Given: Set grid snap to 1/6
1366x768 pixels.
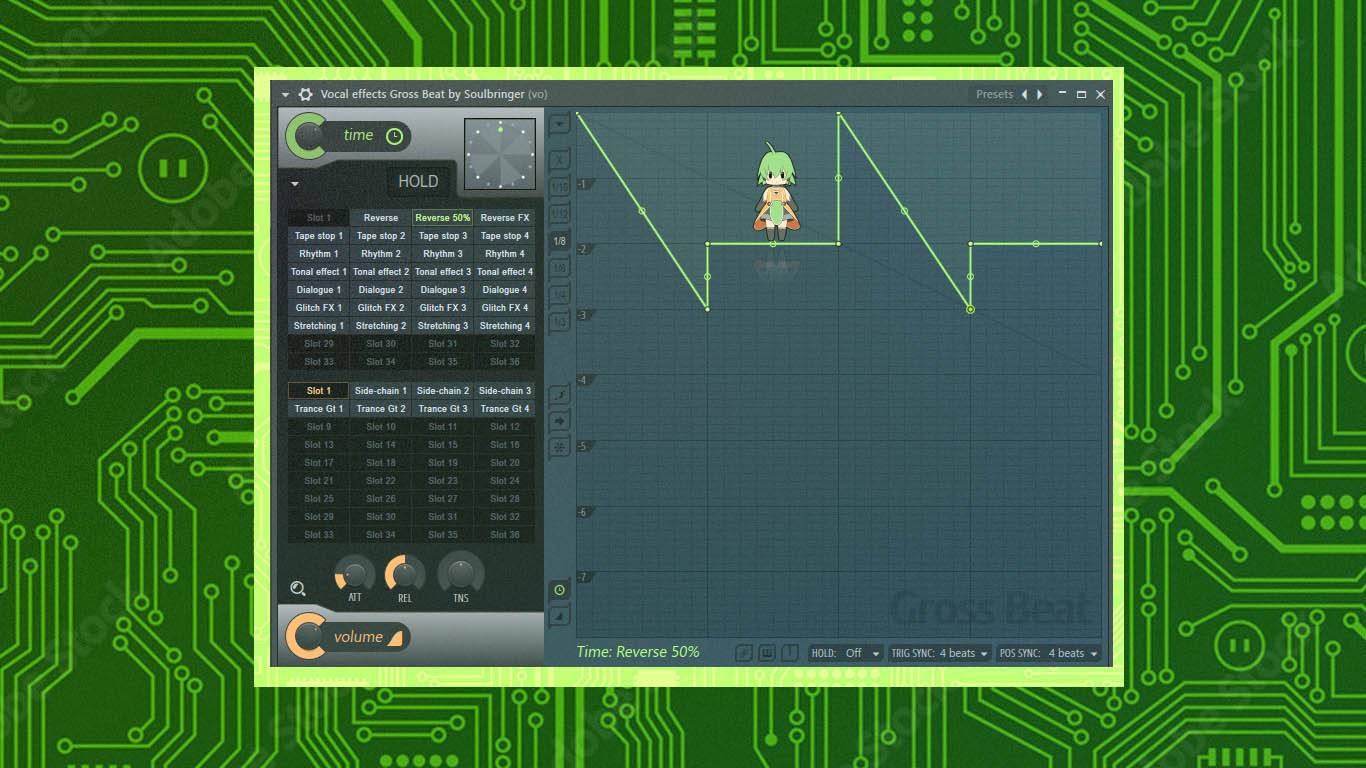Looking at the screenshot, I should 559,268.
